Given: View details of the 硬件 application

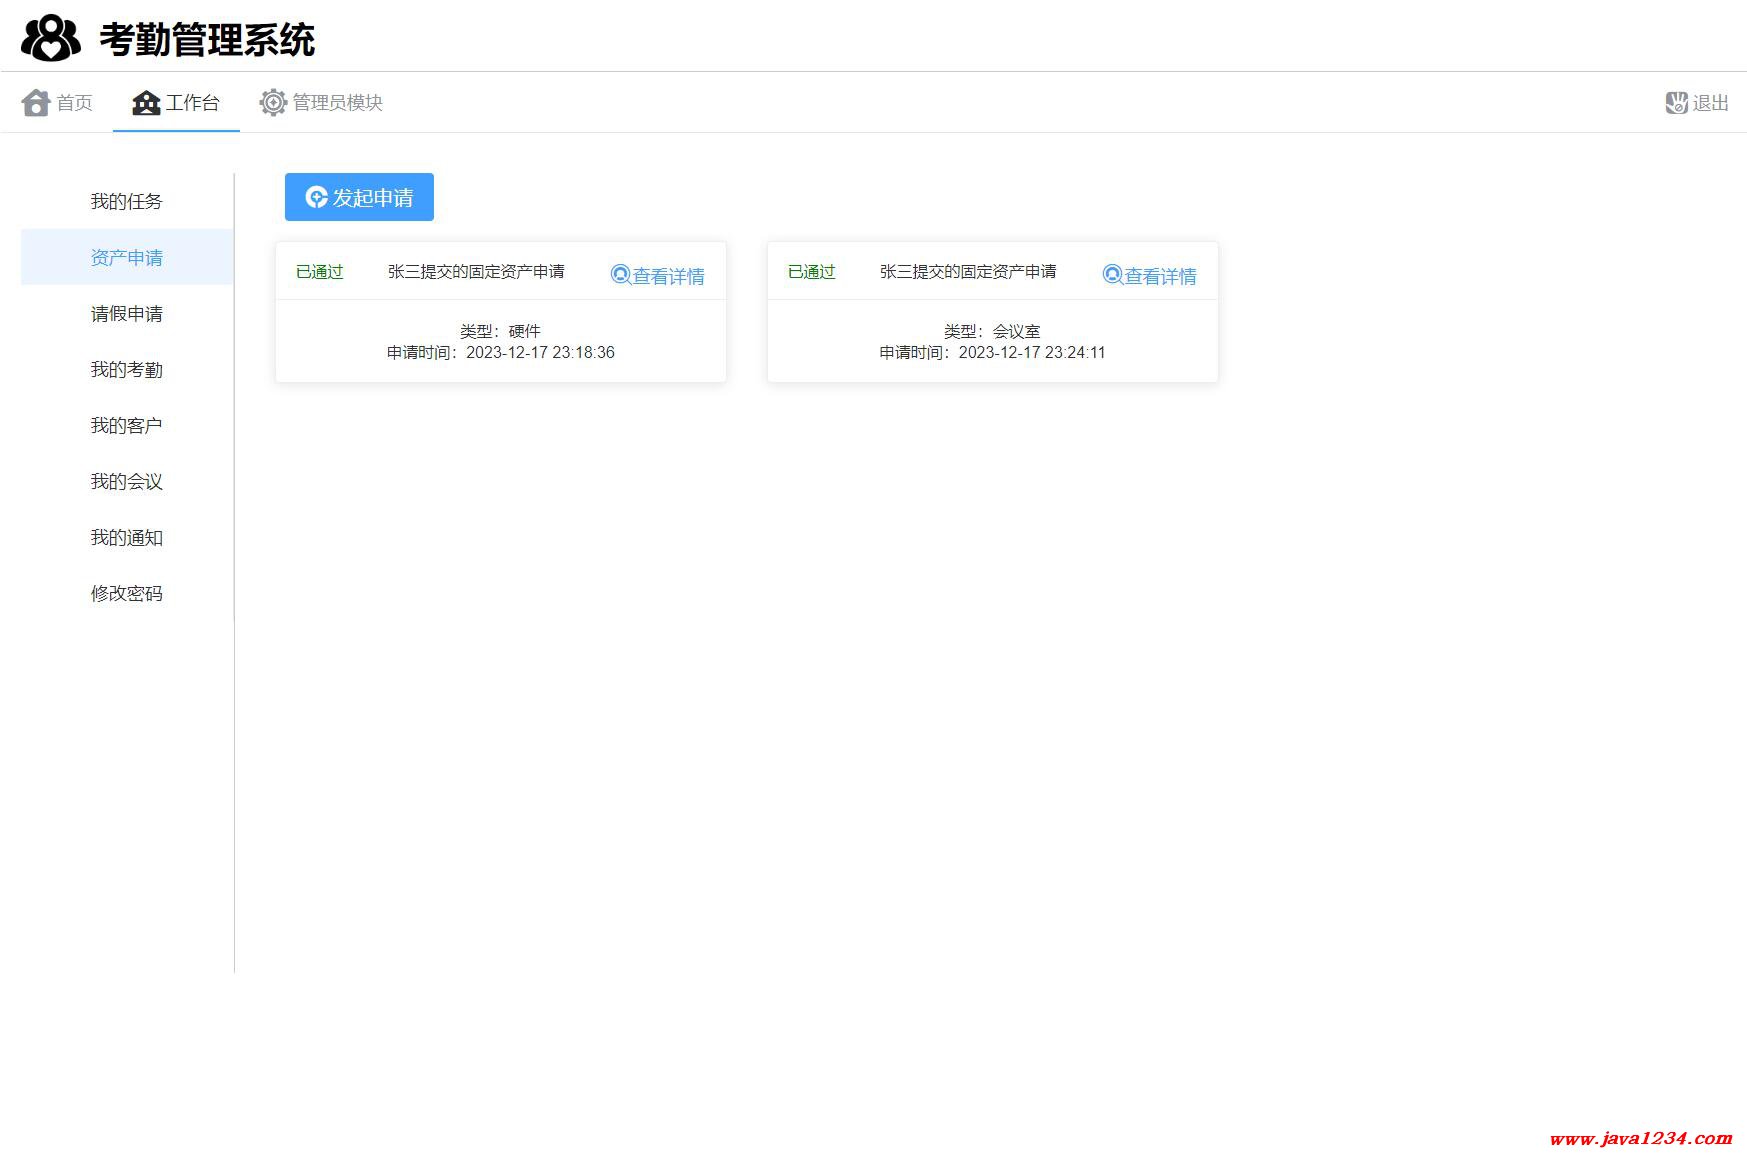Looking at the screenshot, I should coord(658,275).
